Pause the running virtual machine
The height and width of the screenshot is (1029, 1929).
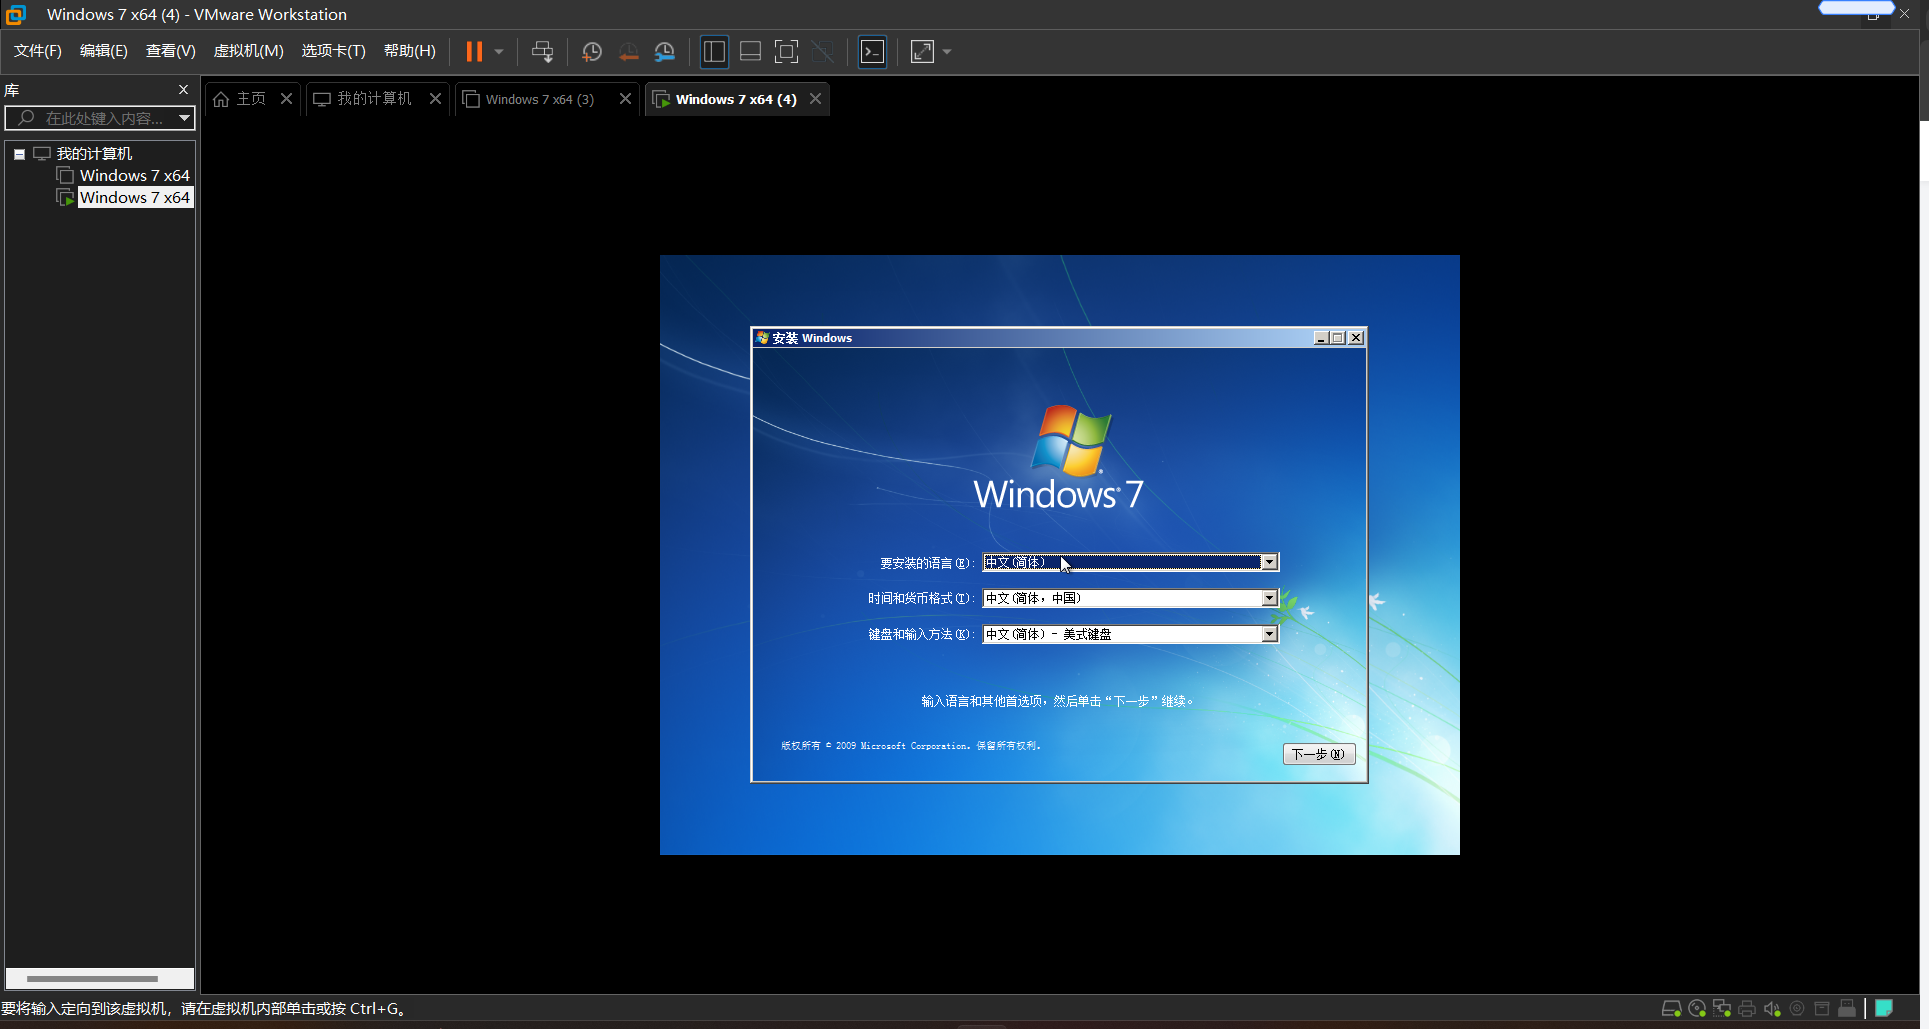(x=474, y=51)
